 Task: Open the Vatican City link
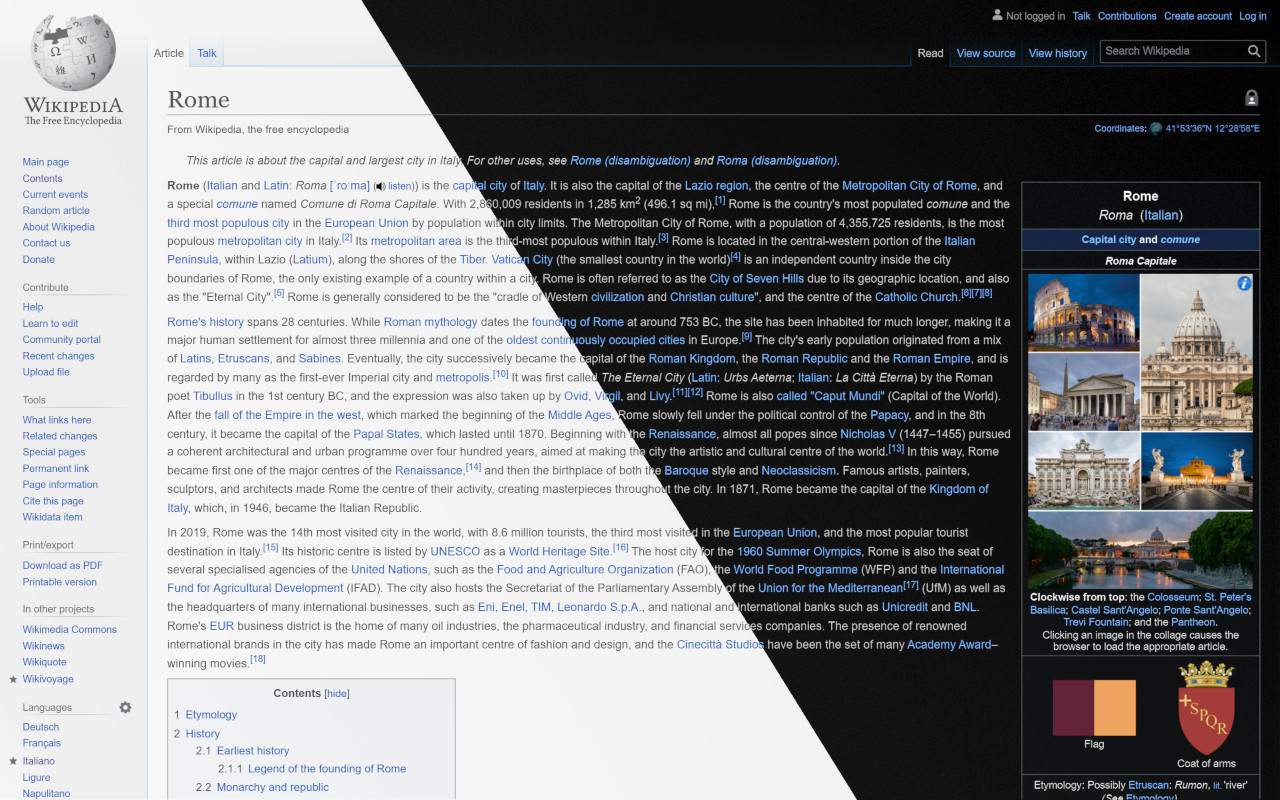coord(522,260)
